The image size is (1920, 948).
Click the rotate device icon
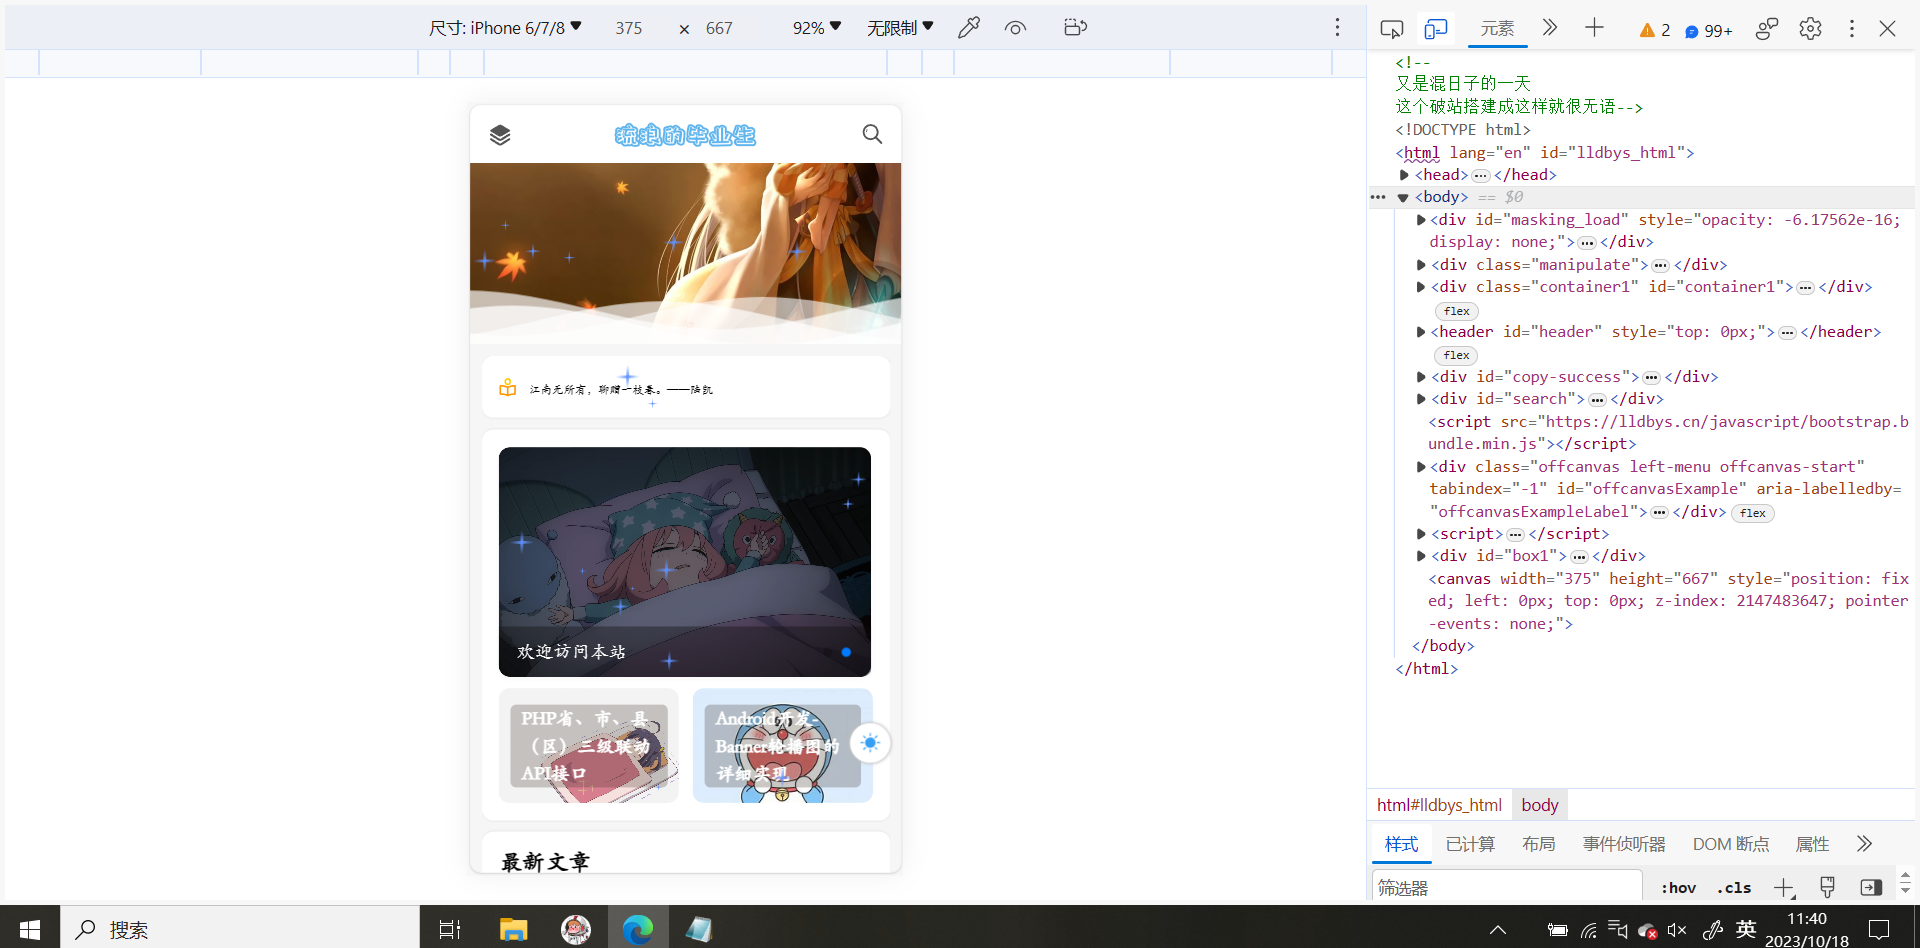click(x=1075, y=28)
